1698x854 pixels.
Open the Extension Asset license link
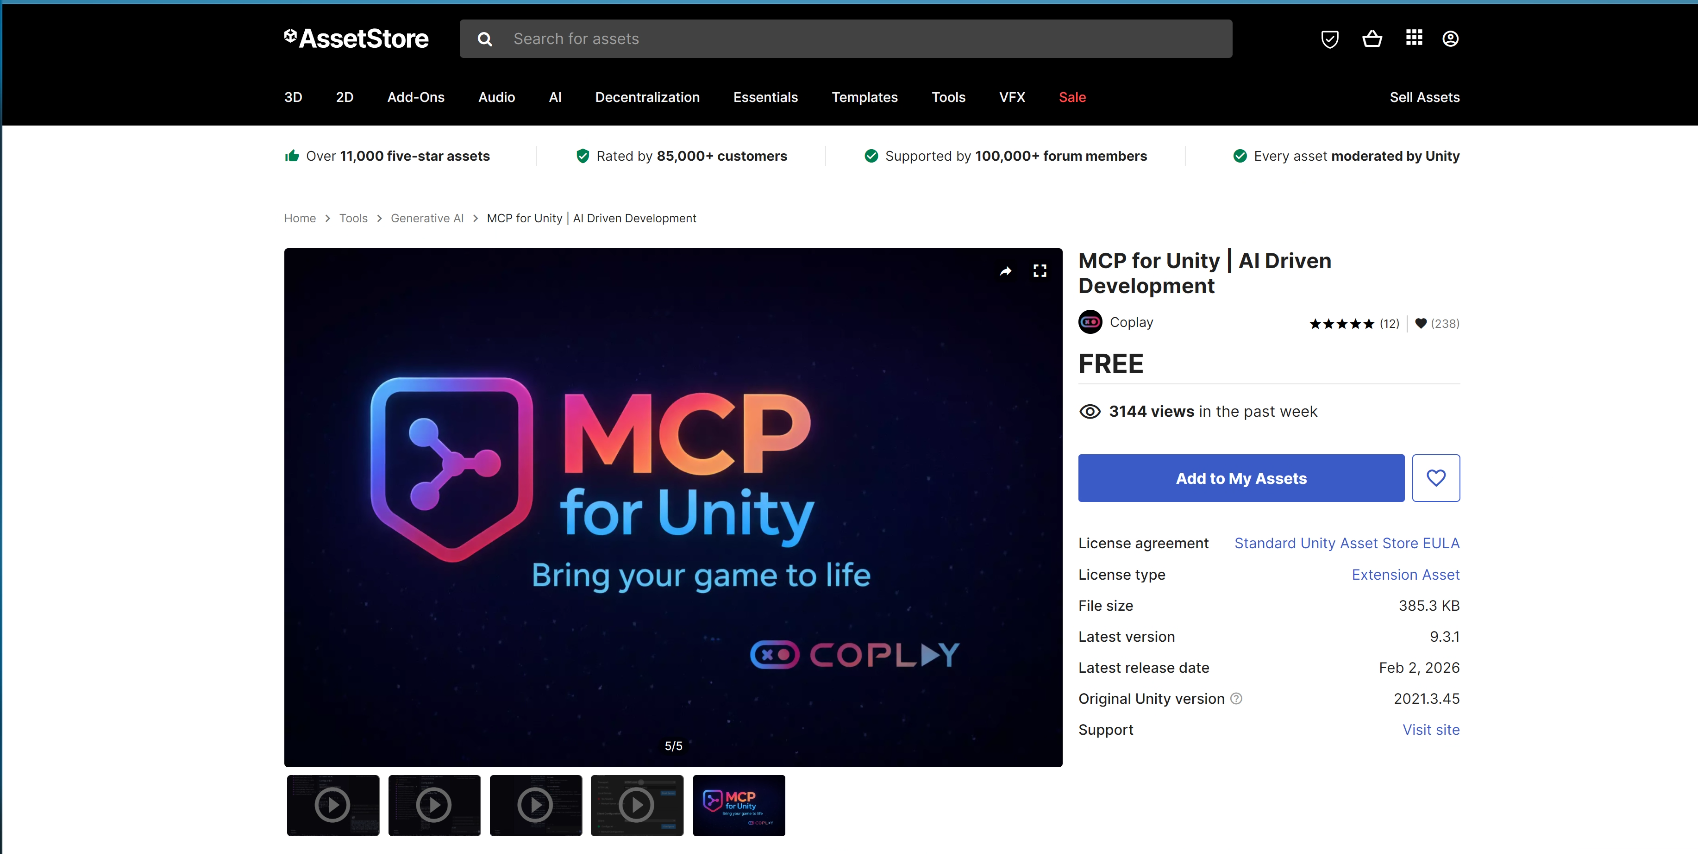[1406, 575]
